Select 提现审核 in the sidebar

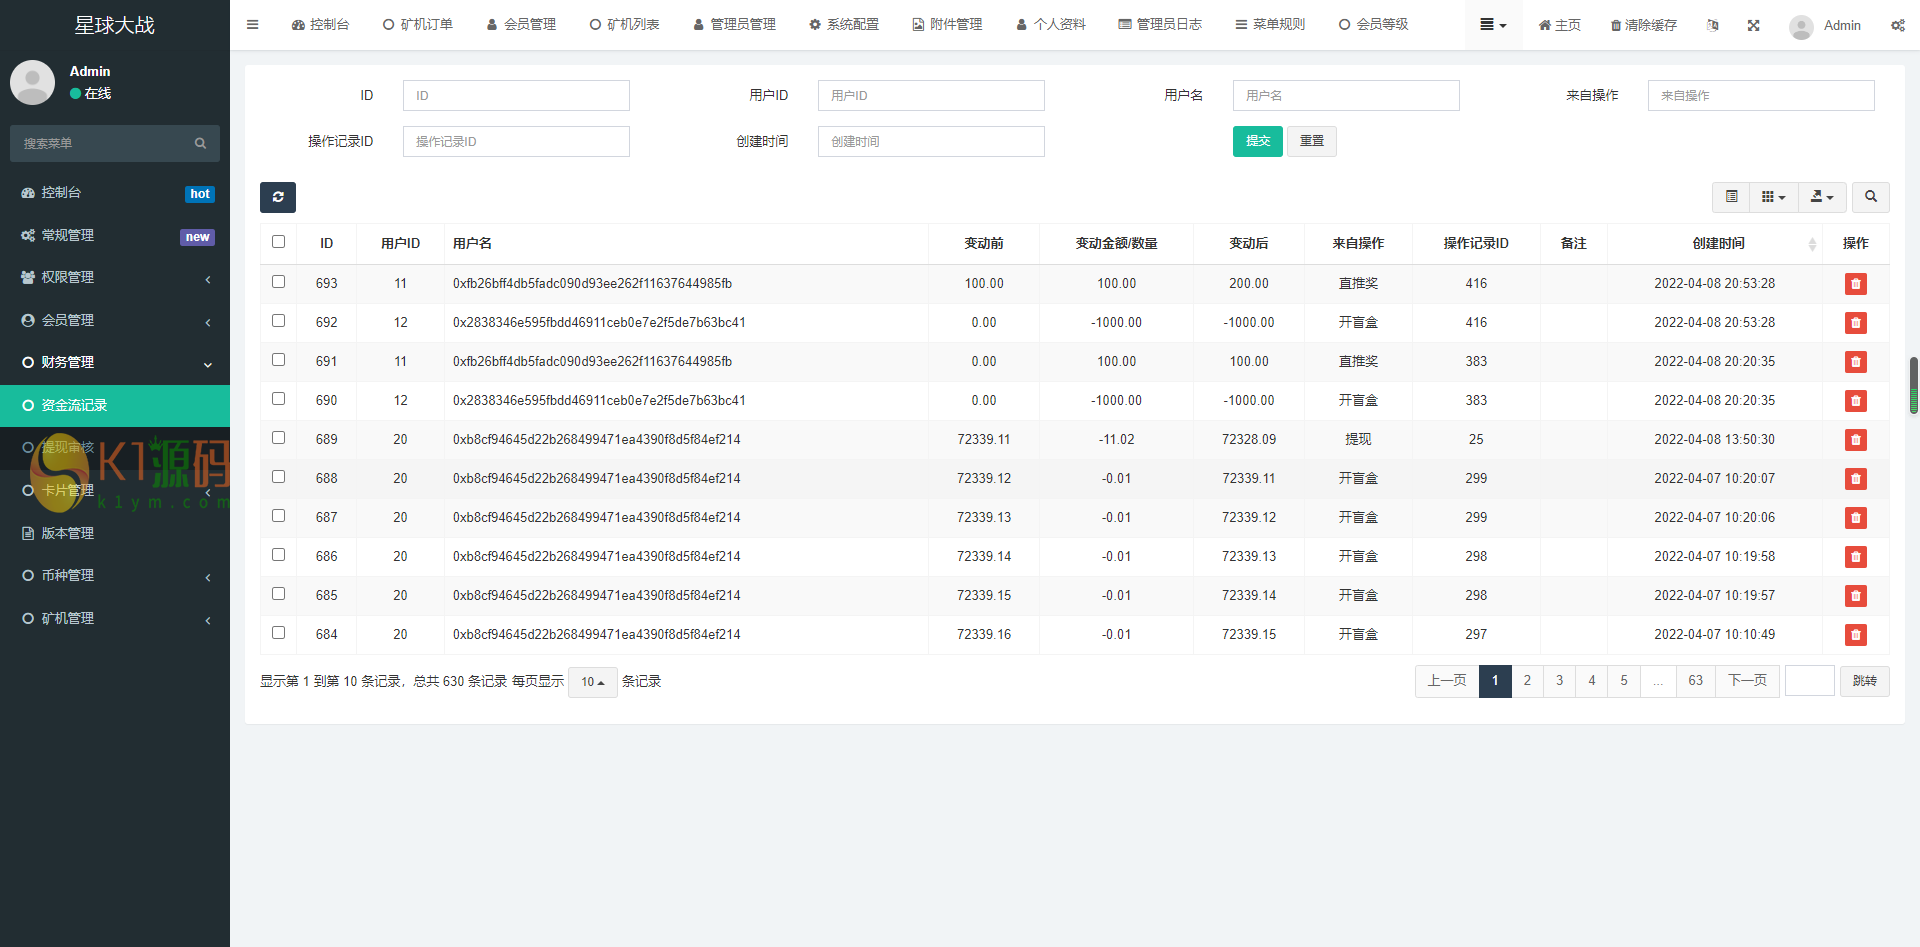67,448
